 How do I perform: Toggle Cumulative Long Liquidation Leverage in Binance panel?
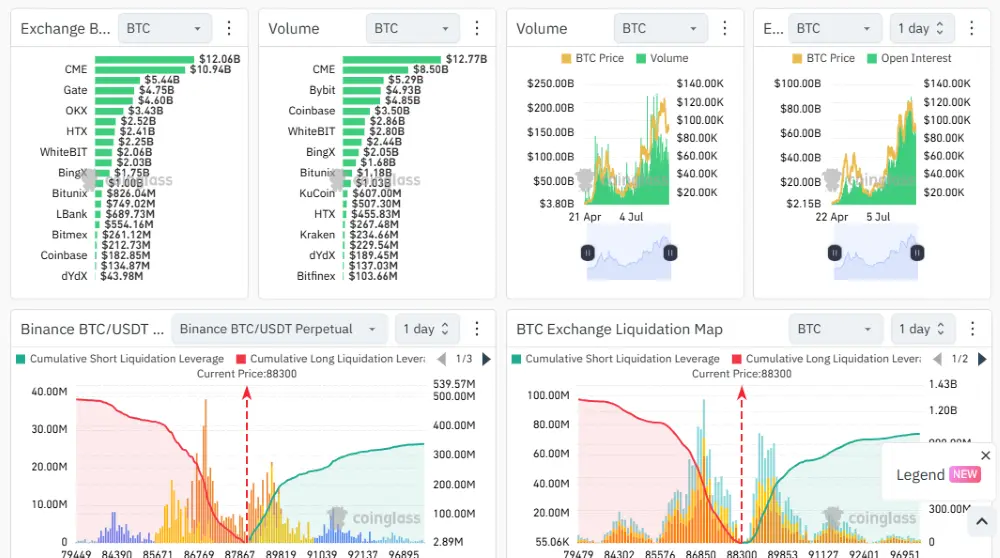[330, 359]
